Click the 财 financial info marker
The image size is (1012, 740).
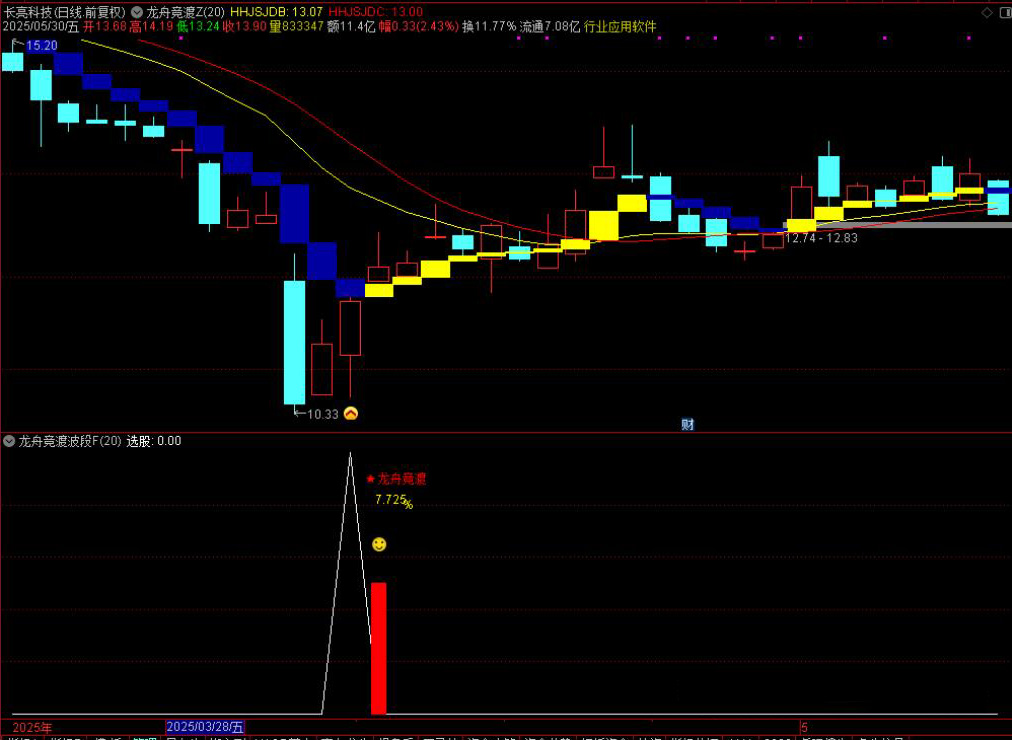(688, 424)
